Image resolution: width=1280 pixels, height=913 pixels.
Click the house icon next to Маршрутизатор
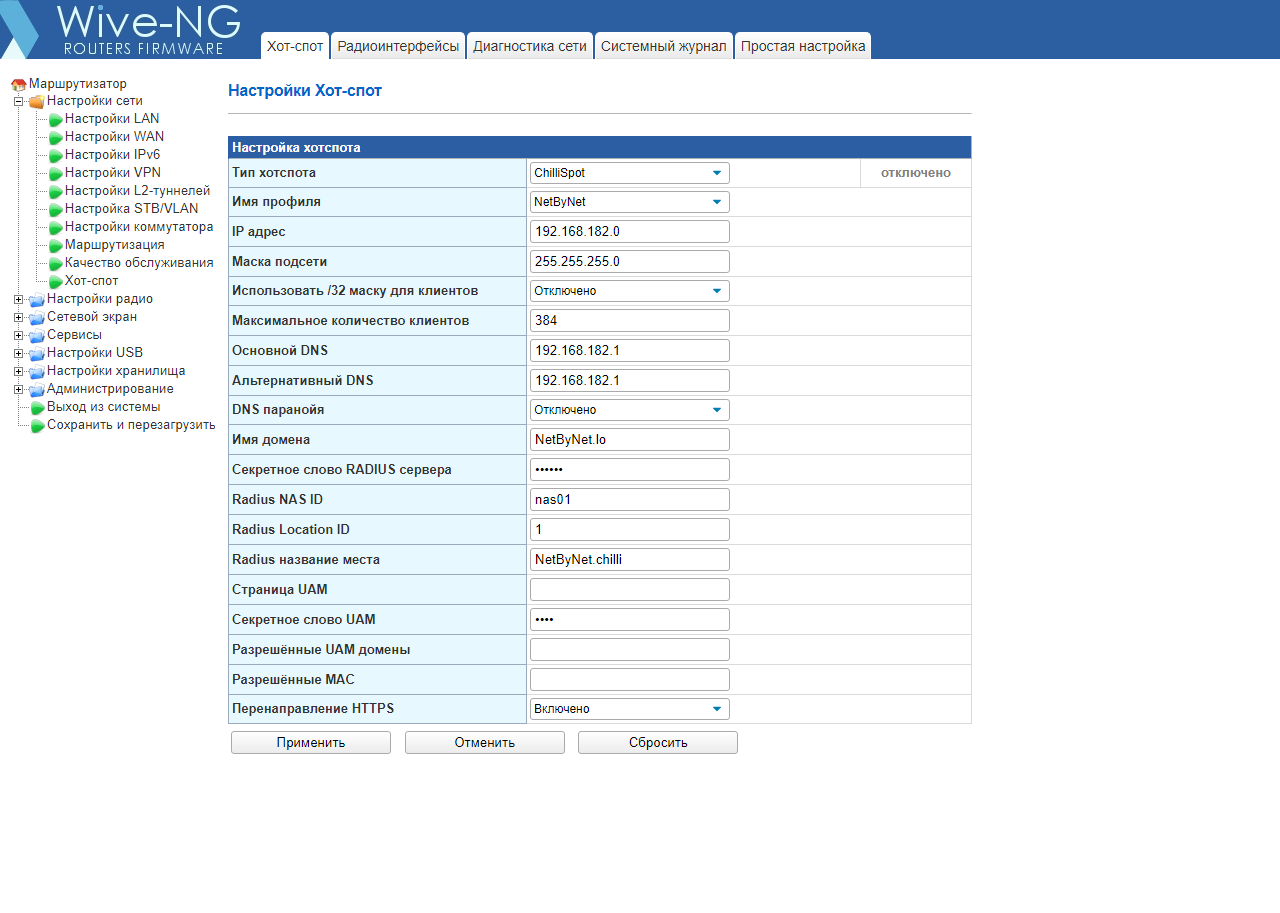pos(18,85)
